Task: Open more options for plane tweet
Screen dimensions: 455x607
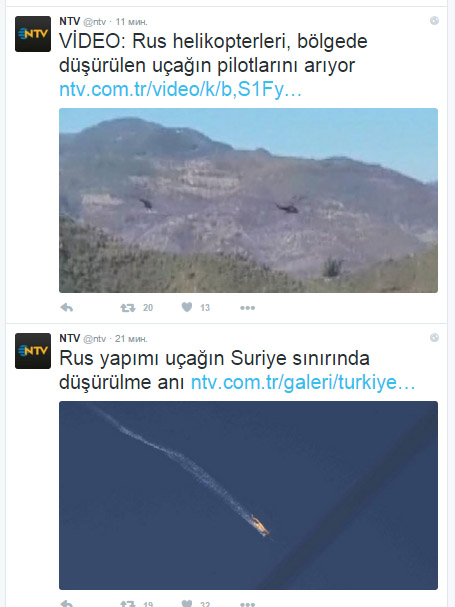Action: pos(247,604)
